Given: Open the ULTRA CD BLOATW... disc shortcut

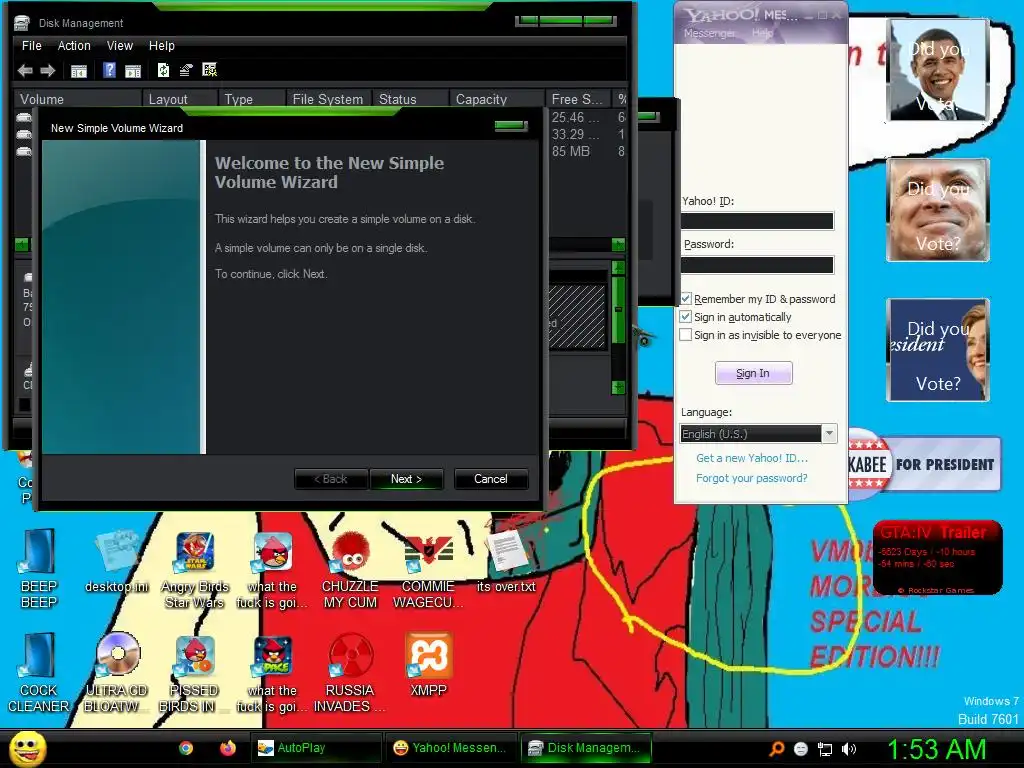Looking at the screenshot, I should pyautogui.click(x=117, y=673).
